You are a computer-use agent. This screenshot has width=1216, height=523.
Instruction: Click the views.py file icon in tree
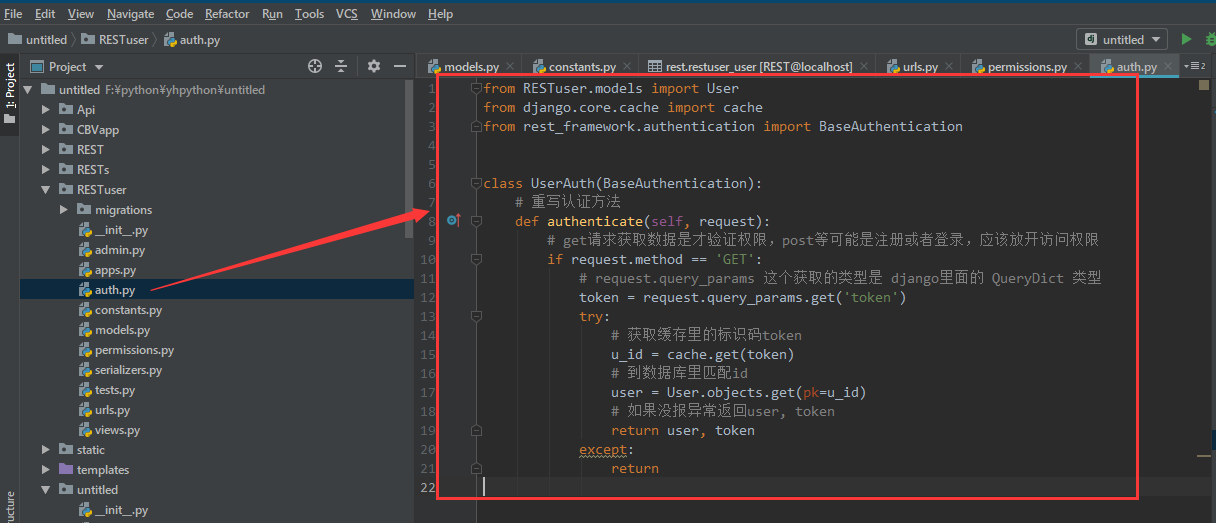85,430
